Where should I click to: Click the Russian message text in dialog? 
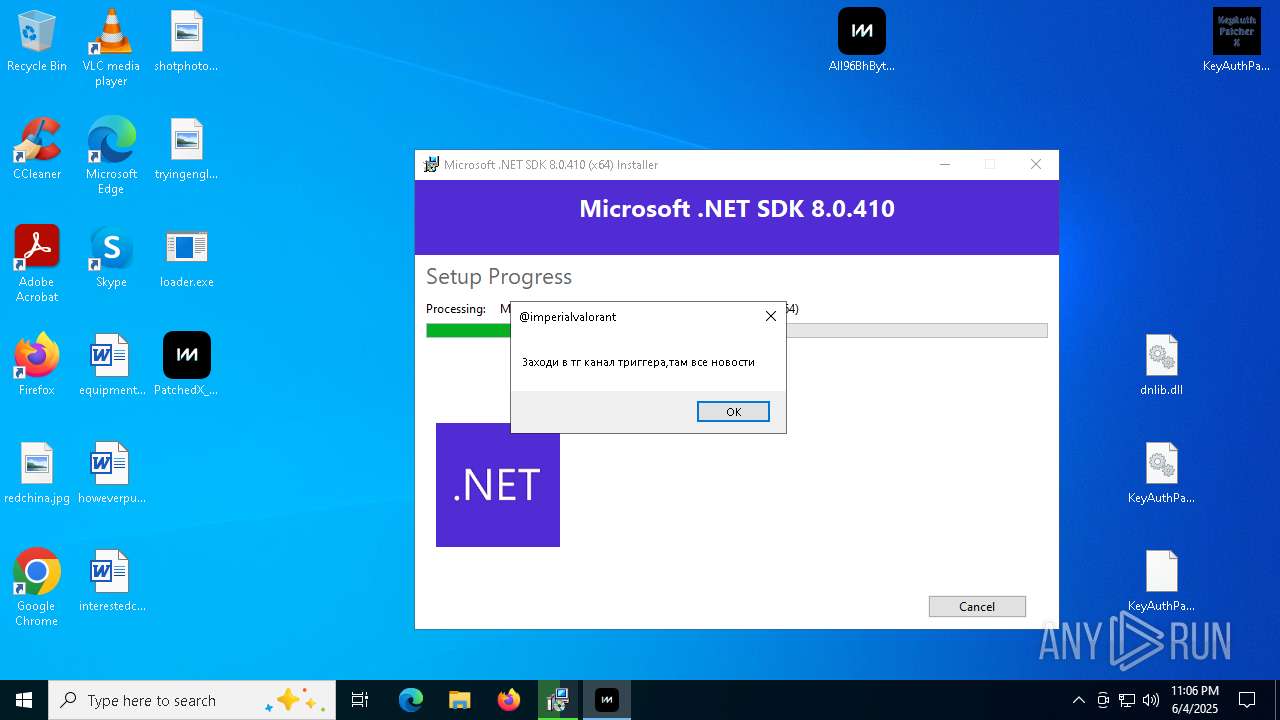638,362
